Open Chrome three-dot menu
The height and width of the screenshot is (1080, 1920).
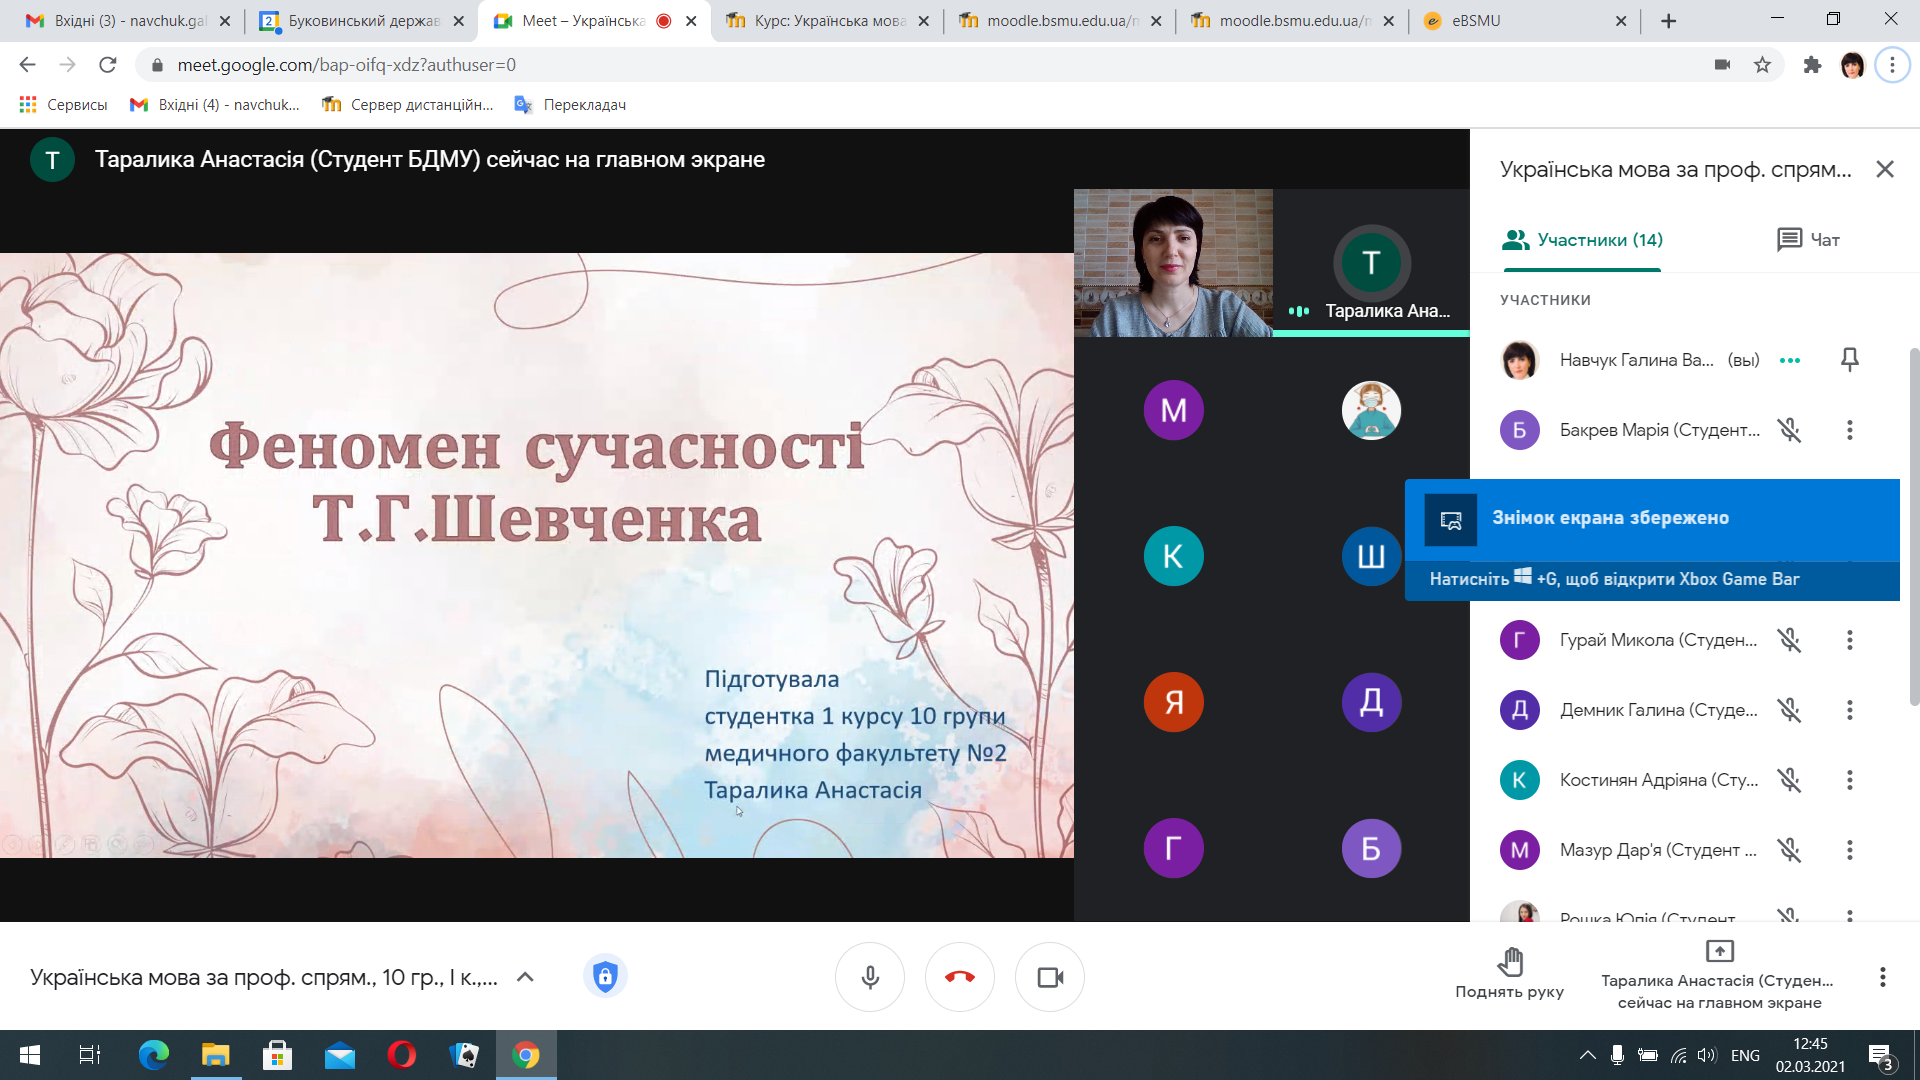1891,65
